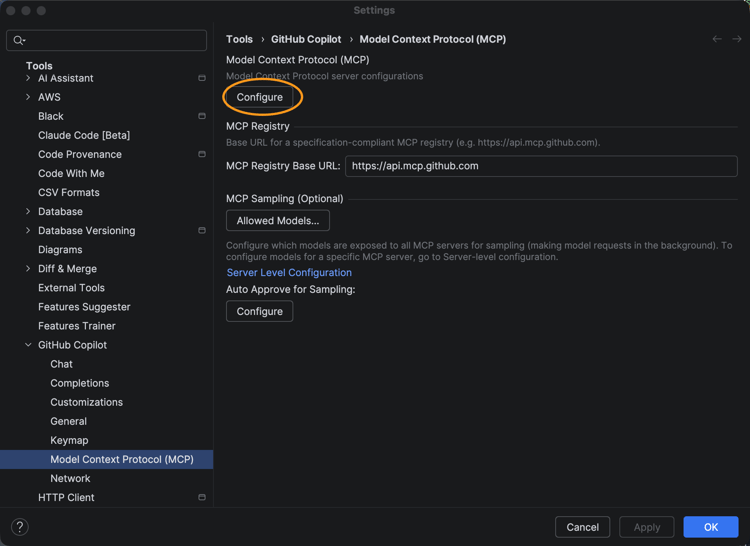Select Diff & Merge tree label
750x546 pixels.
coord(67,269)
